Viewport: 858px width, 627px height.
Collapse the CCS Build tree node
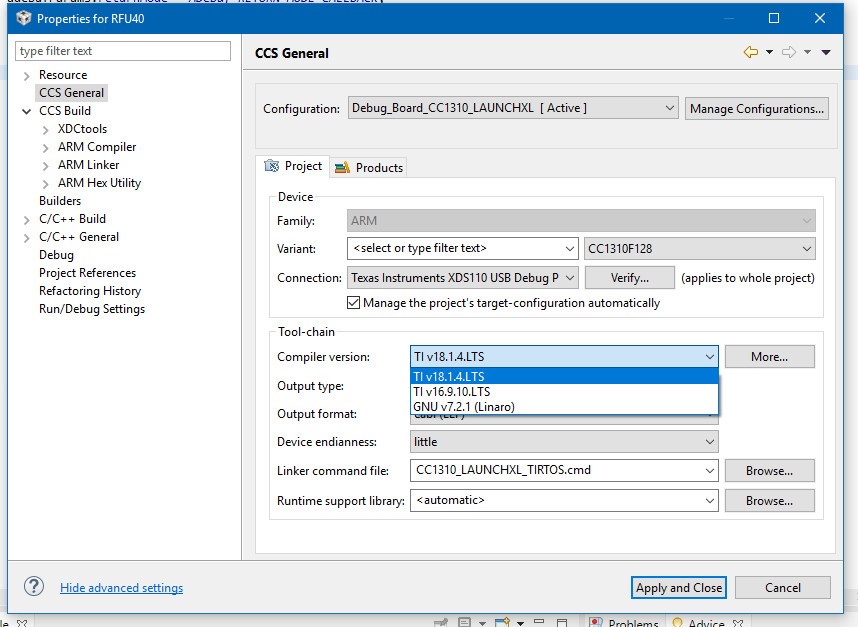tap(27, 111)
